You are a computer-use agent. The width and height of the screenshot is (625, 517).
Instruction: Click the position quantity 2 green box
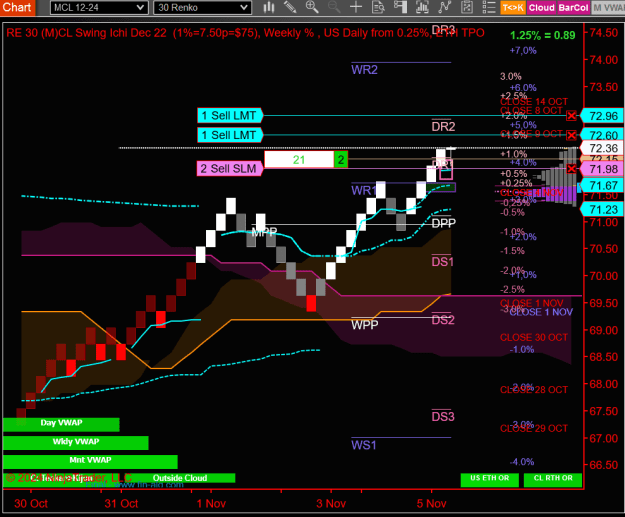(x=341, y=159)
